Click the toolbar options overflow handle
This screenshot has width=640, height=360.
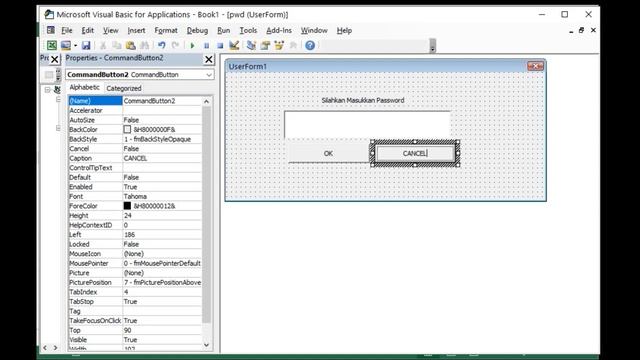point(433,46)
